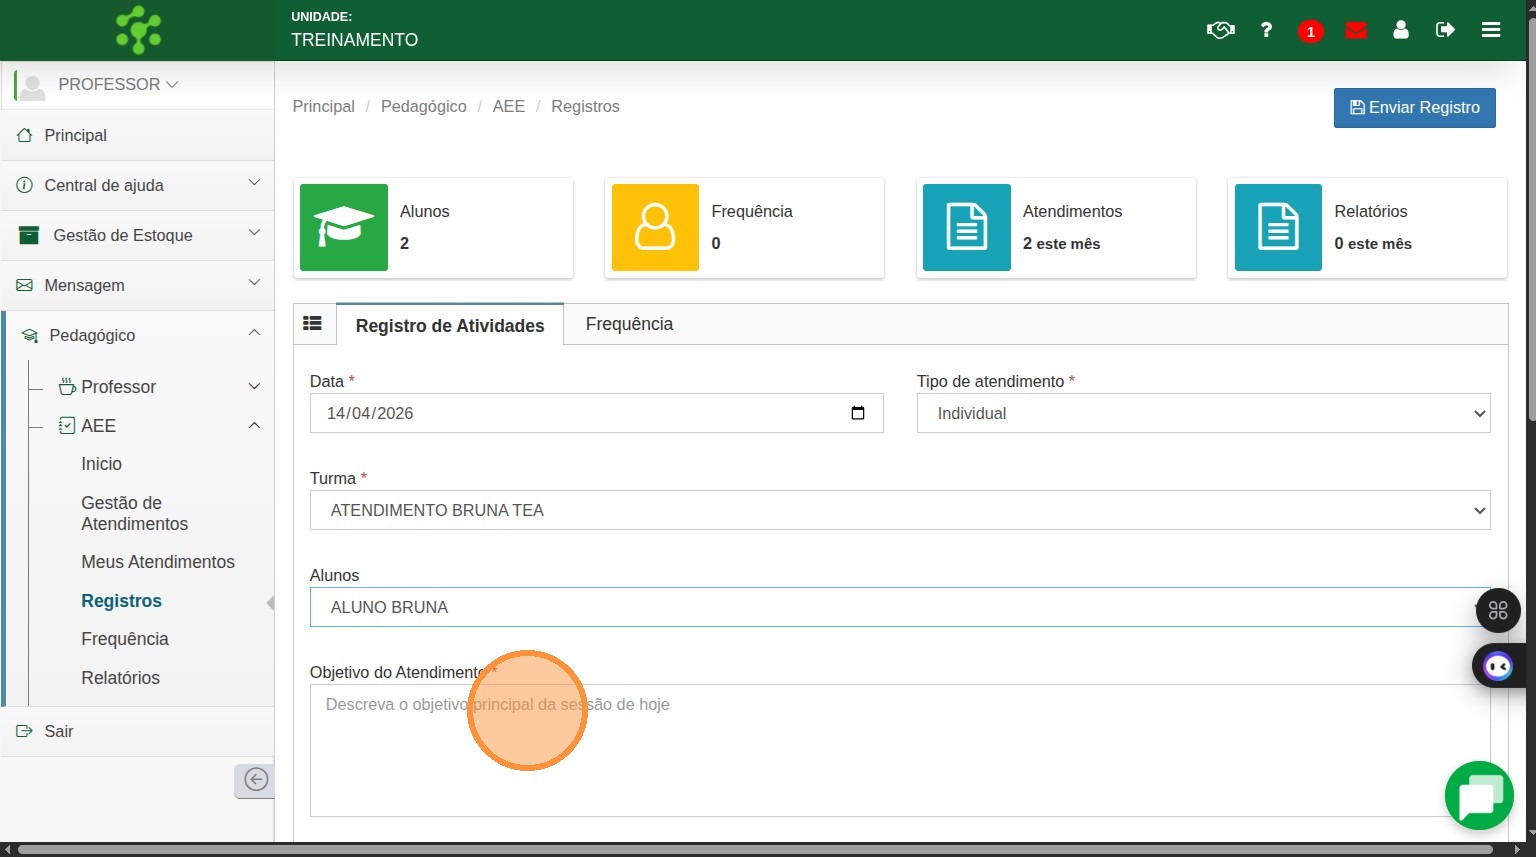Expand the Central de ajuda menu
This screenshot has width=1536, height=857.
[x=137, y=185]
